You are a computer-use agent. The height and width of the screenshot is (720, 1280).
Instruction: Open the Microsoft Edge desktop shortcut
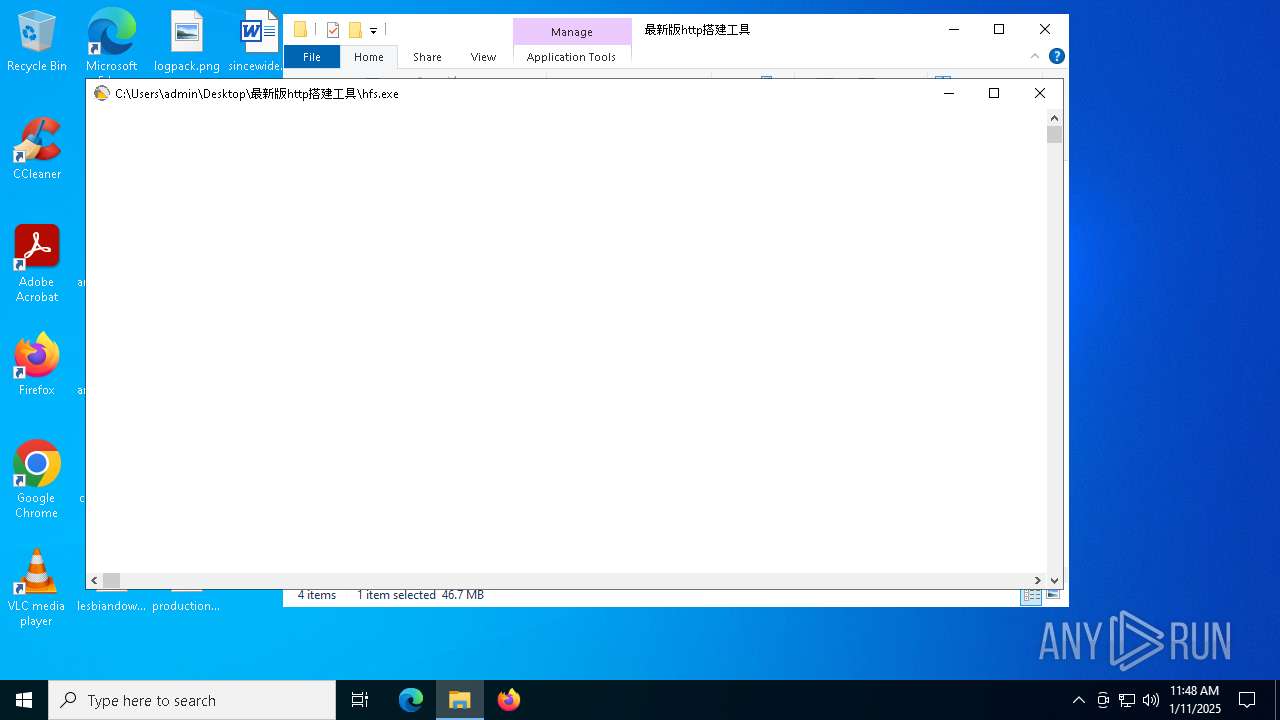click(111, 41)
